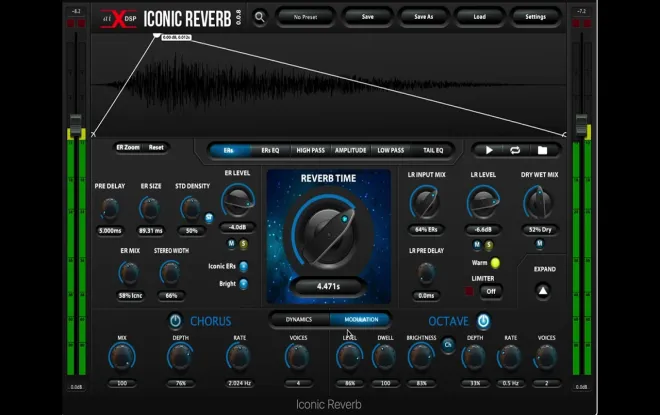Click the ER Size knob
This screenshot has height=415, width=660.
point(150,209)
